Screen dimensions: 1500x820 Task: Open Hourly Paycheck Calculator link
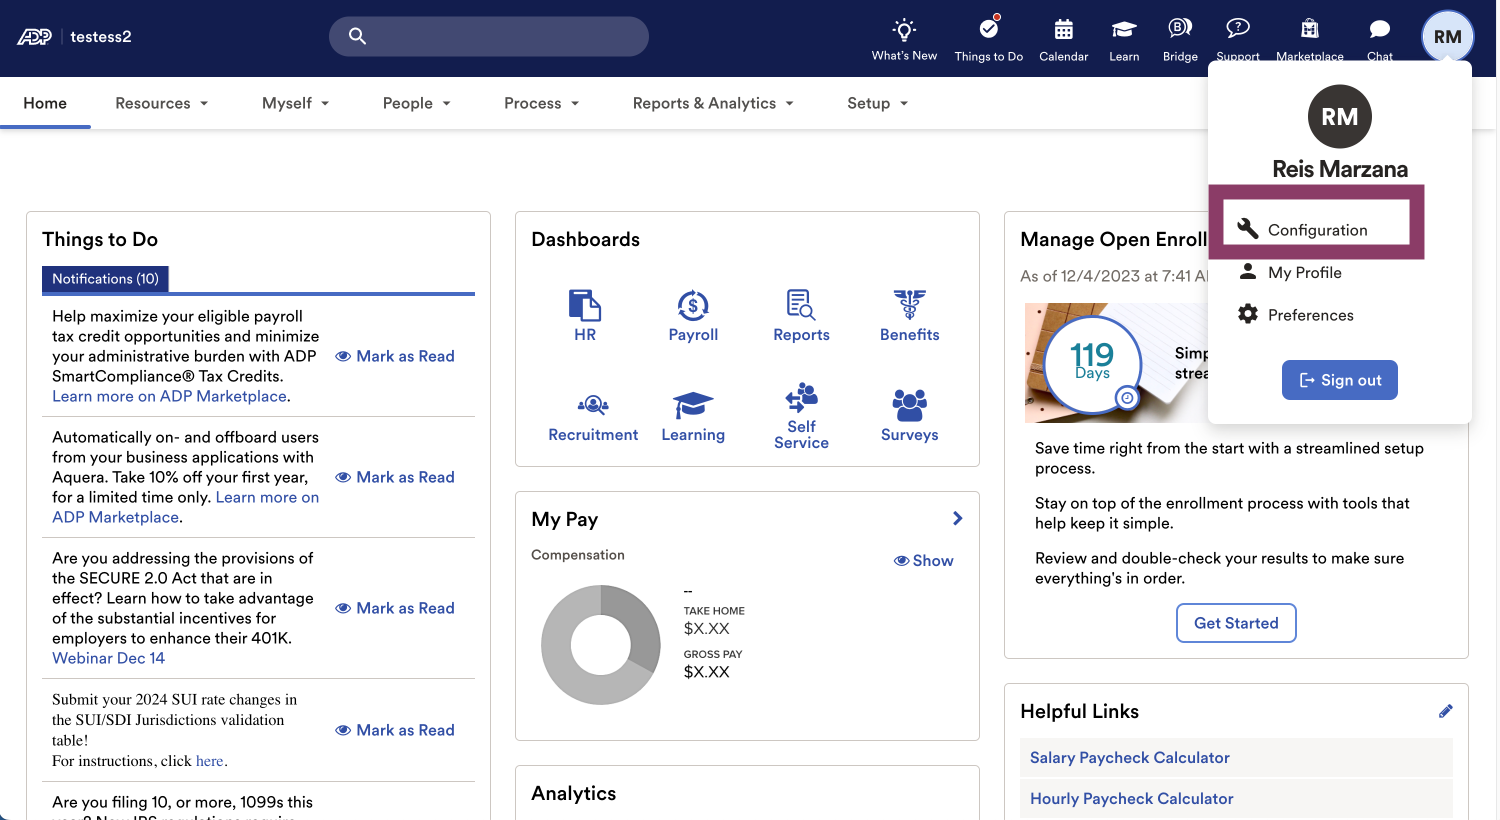[1132, 799]
